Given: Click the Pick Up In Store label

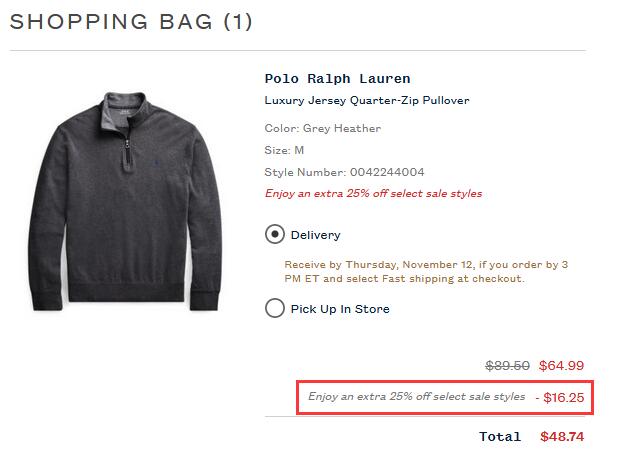Looking at the screenshot, I should tap(340, 309).
